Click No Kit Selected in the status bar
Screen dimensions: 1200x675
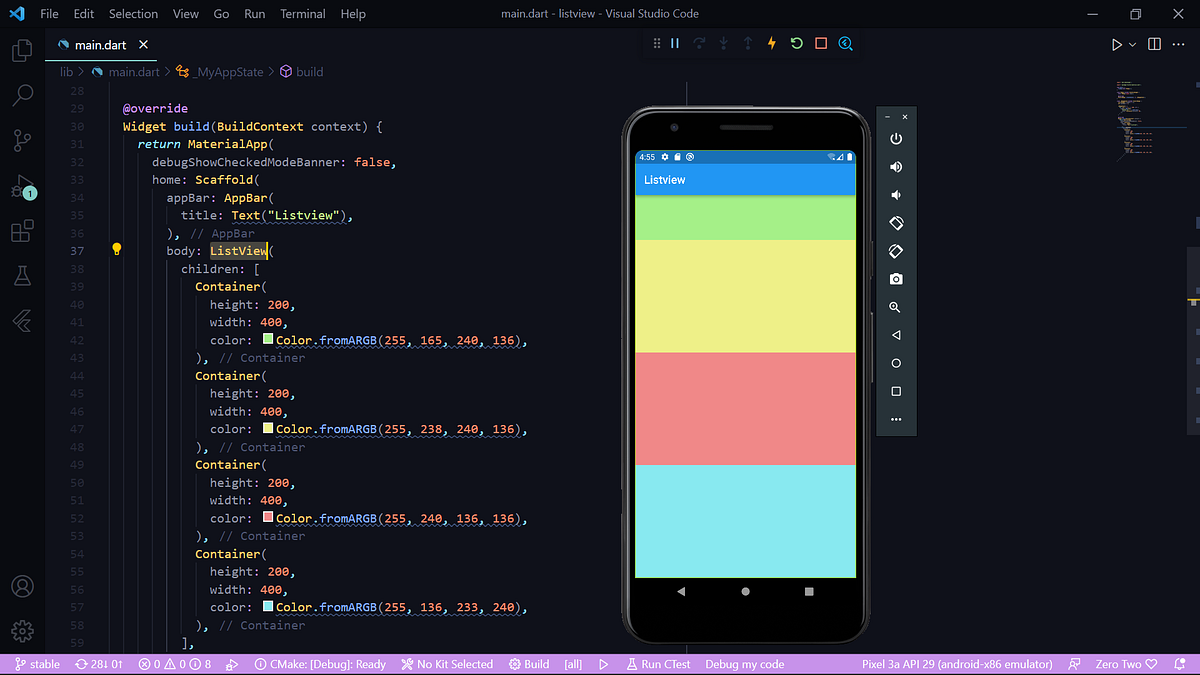click(x=447, y=663)
